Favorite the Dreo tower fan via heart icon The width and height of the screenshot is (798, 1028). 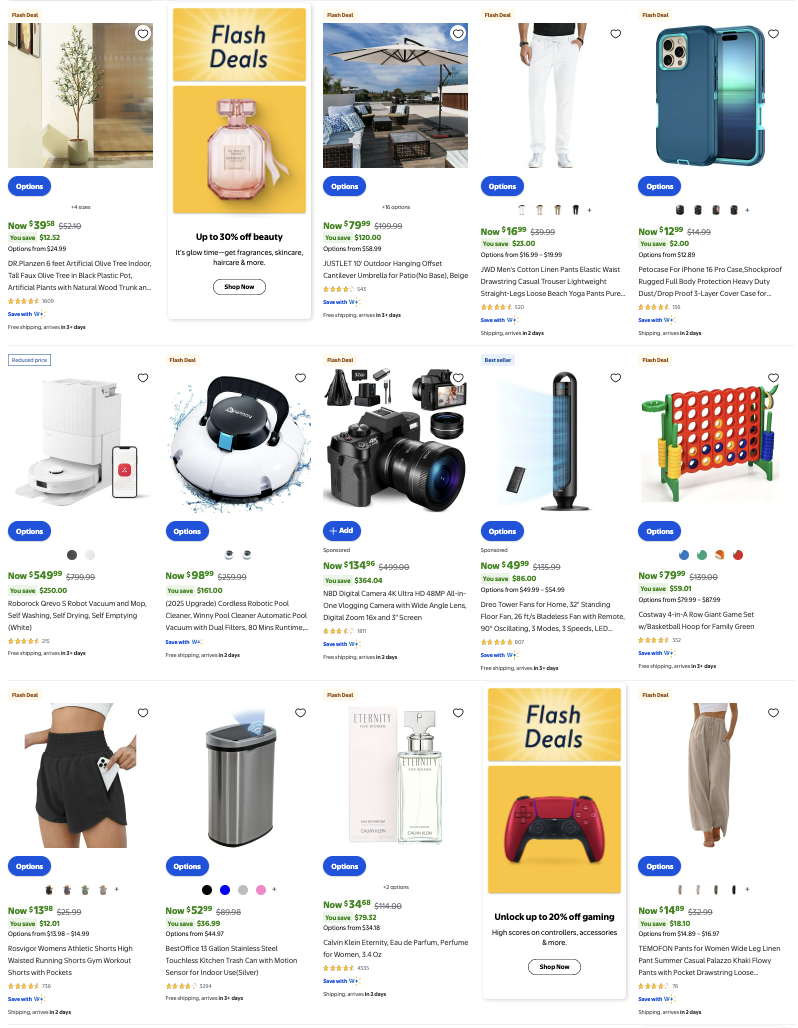click(616, 378)
